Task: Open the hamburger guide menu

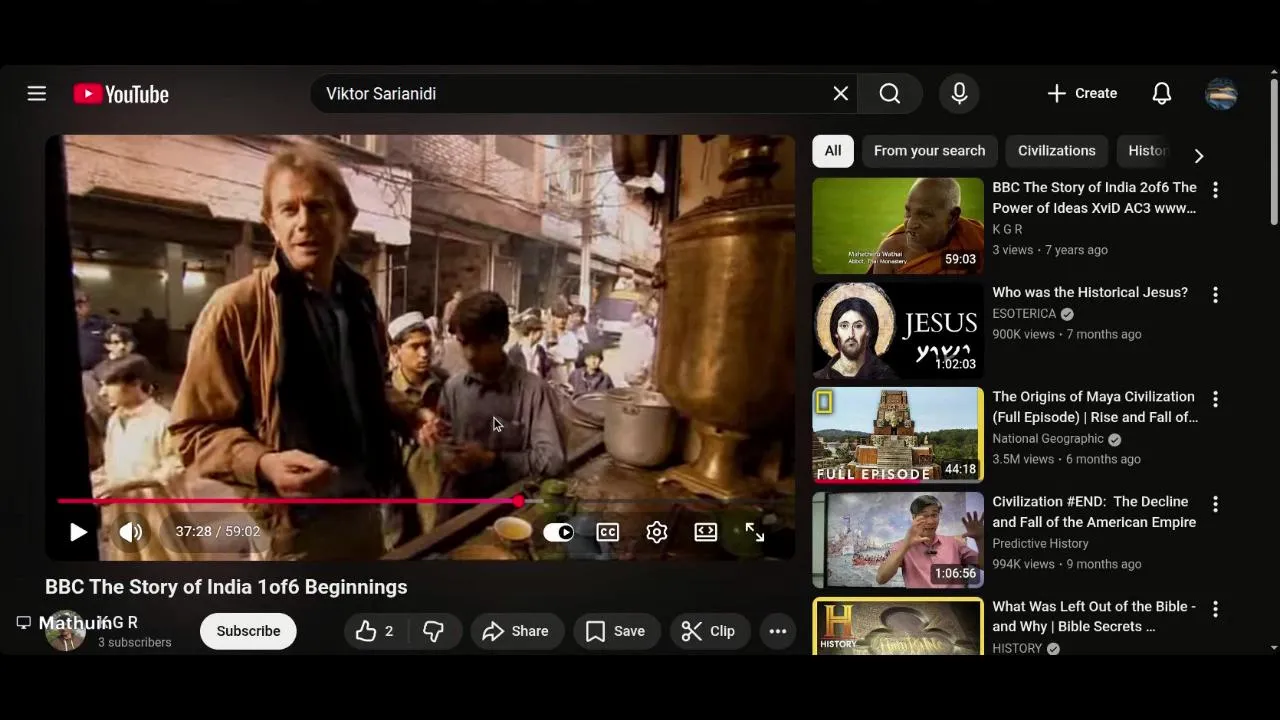Action: coord(37,93)
